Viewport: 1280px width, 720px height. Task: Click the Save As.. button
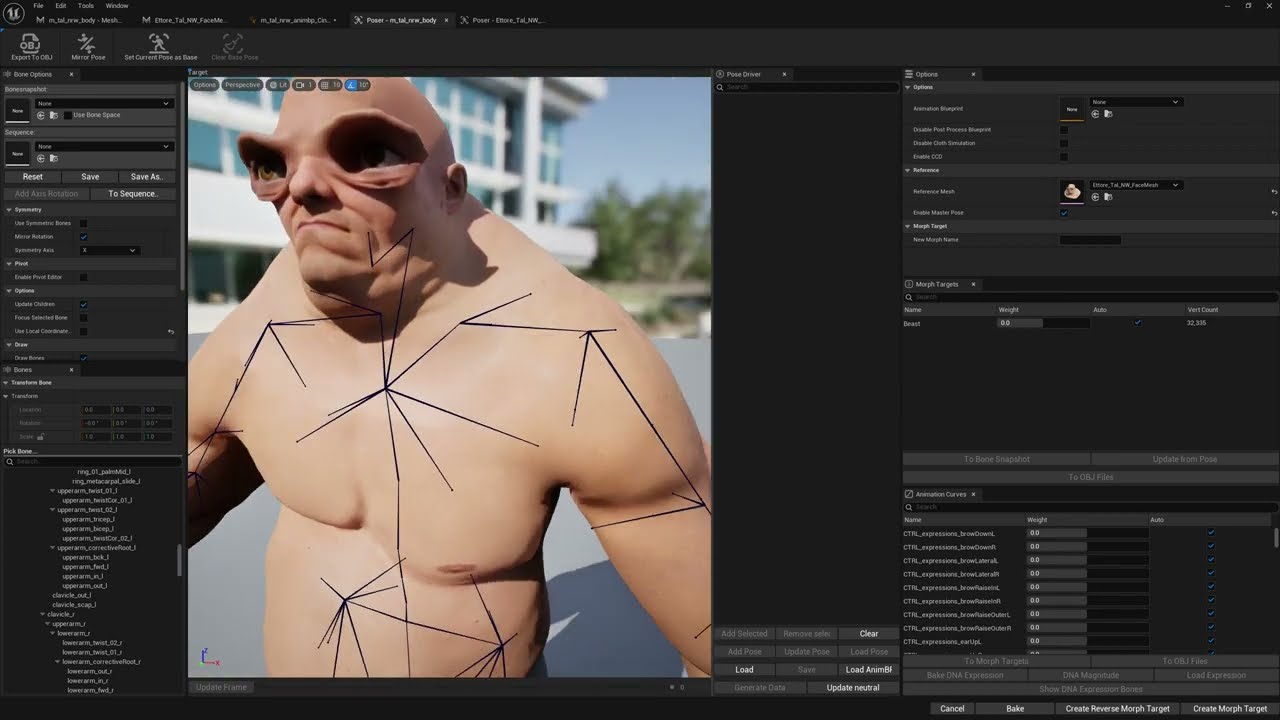pyautogui.click(x=146, y=177)
